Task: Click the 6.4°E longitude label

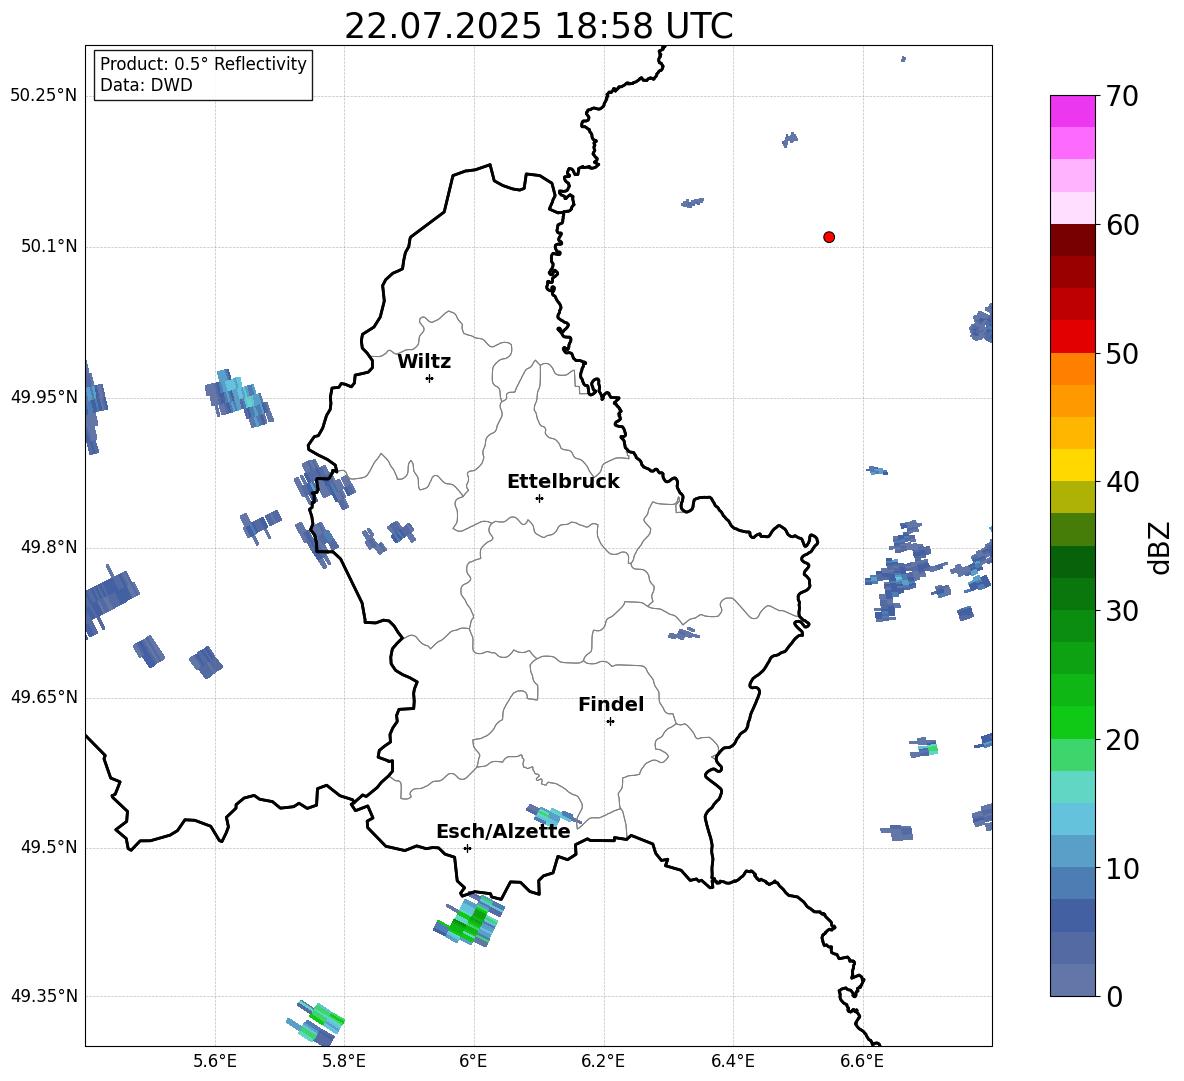Action: pos(732,1061)
